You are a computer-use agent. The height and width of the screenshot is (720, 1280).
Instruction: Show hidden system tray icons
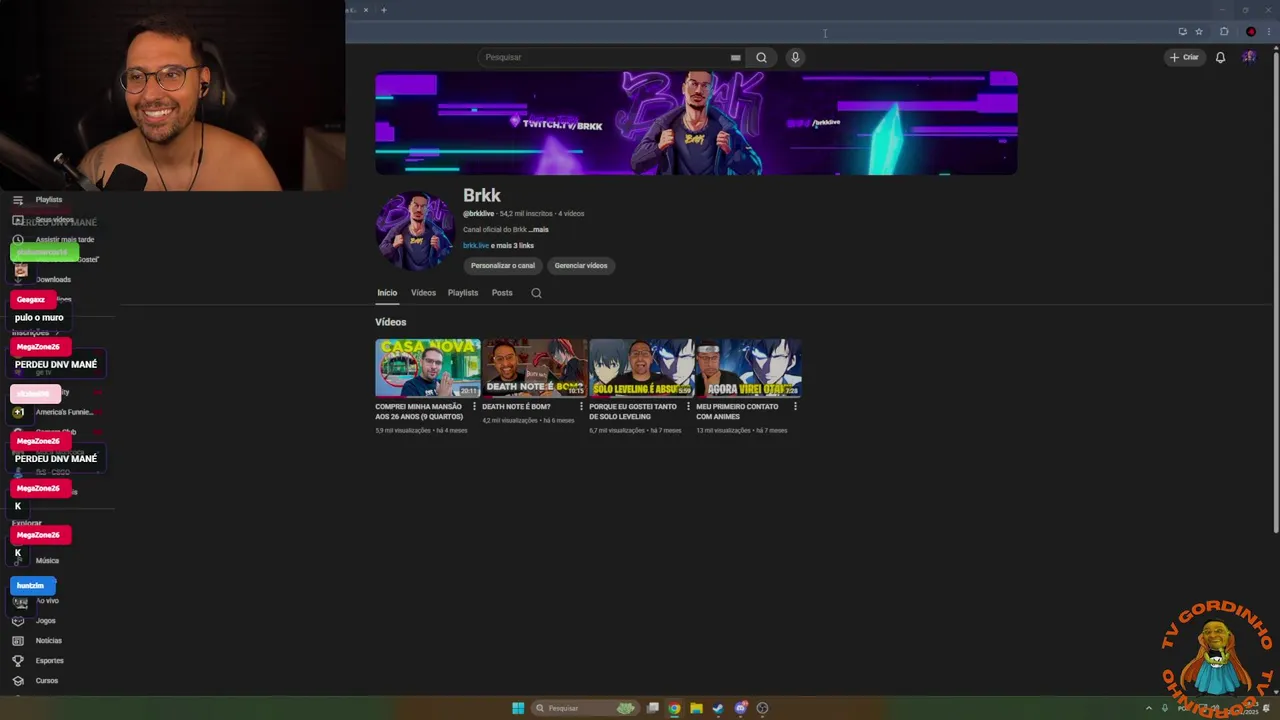point(1148,708)
